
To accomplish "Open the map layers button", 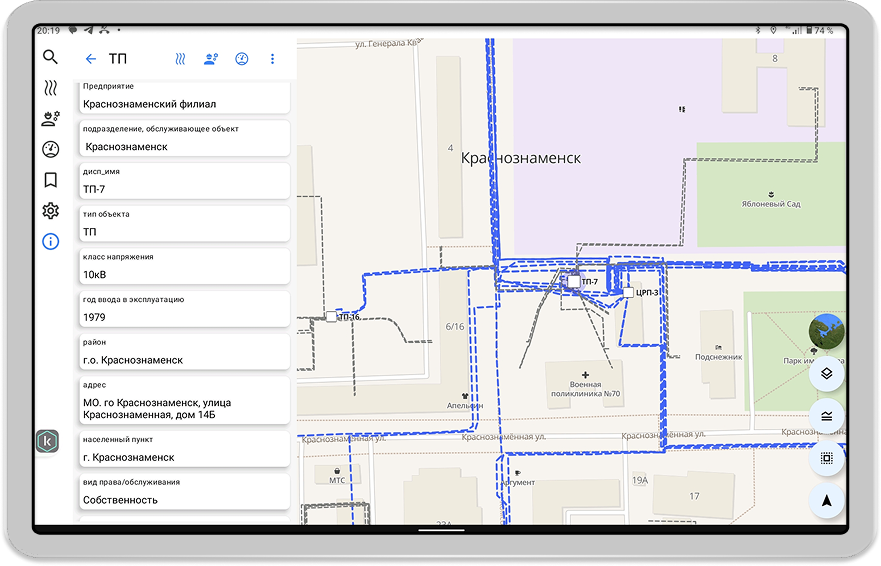I will coord(826,374).
